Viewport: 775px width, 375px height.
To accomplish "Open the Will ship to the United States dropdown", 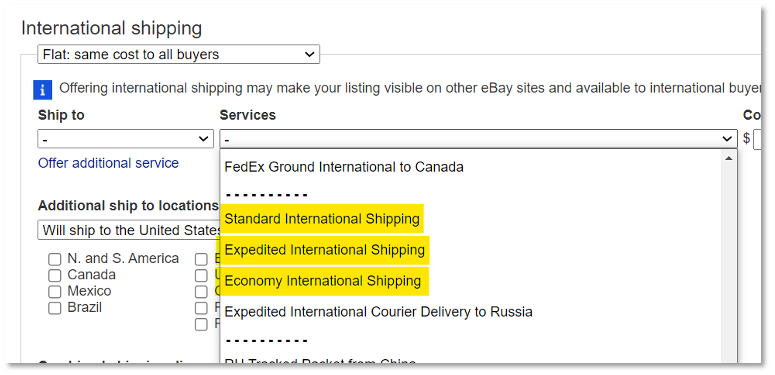I will 129,230.
